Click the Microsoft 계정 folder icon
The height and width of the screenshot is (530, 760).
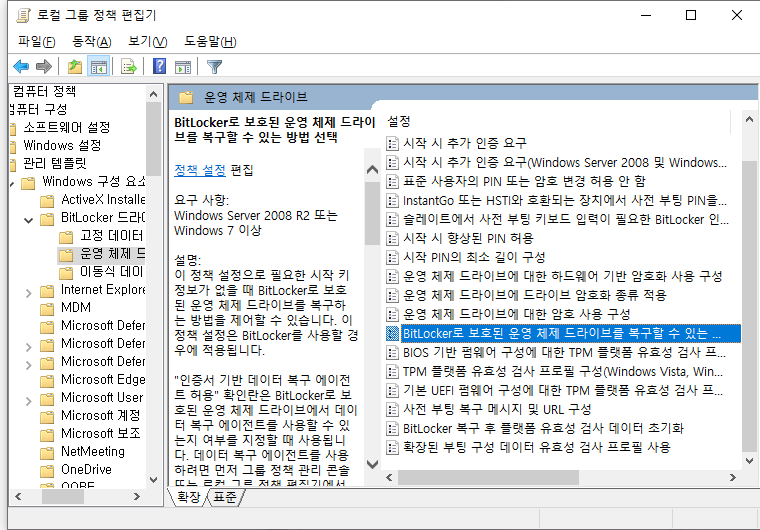pyautogui.click(x=47, y=417)
